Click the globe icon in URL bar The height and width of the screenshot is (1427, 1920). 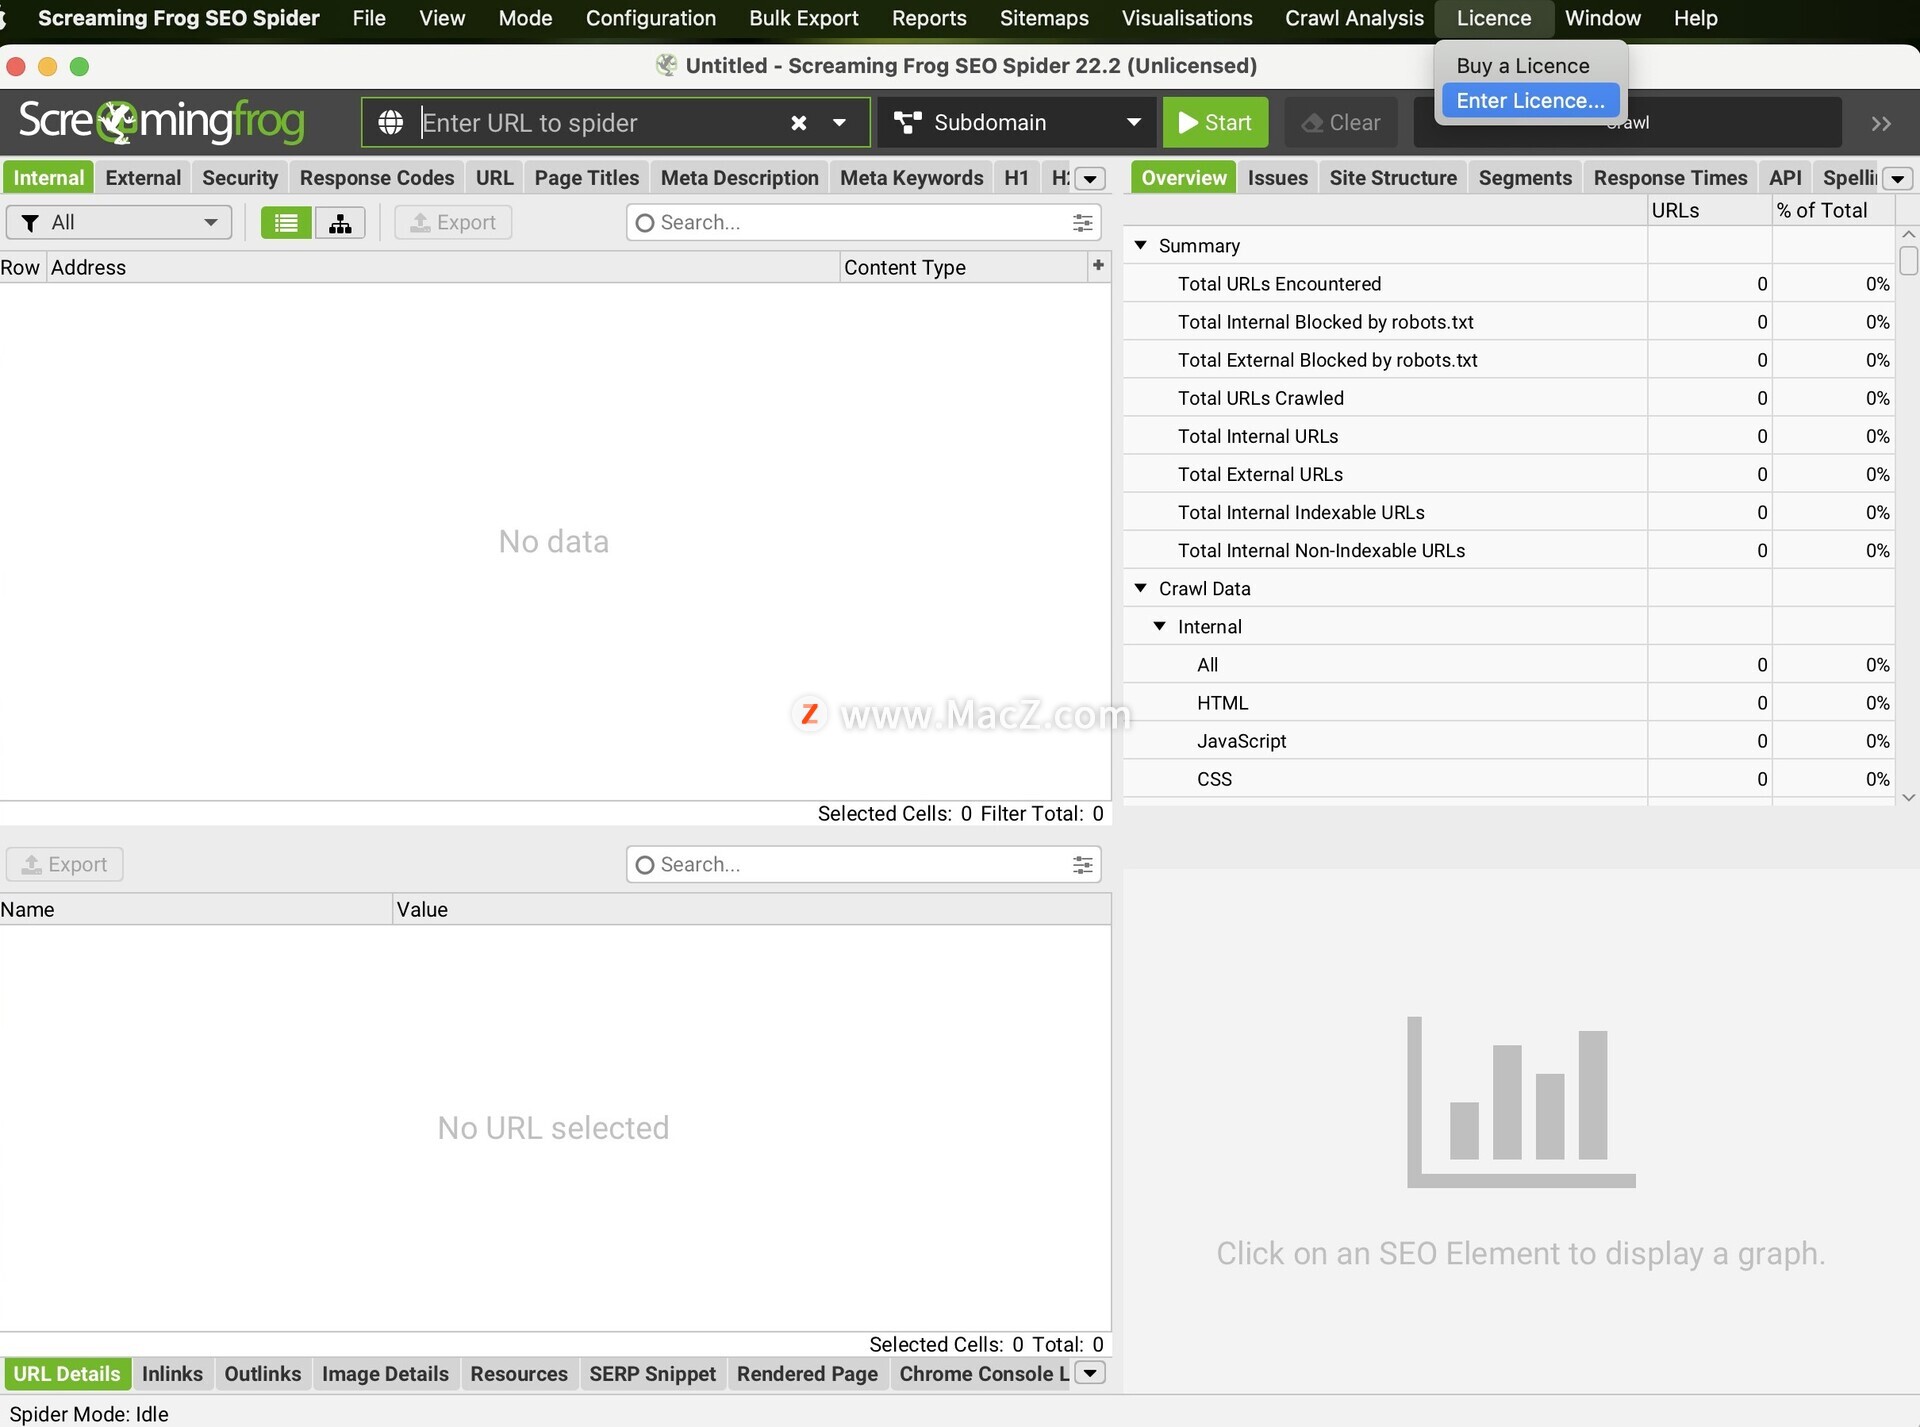point(390,122)
